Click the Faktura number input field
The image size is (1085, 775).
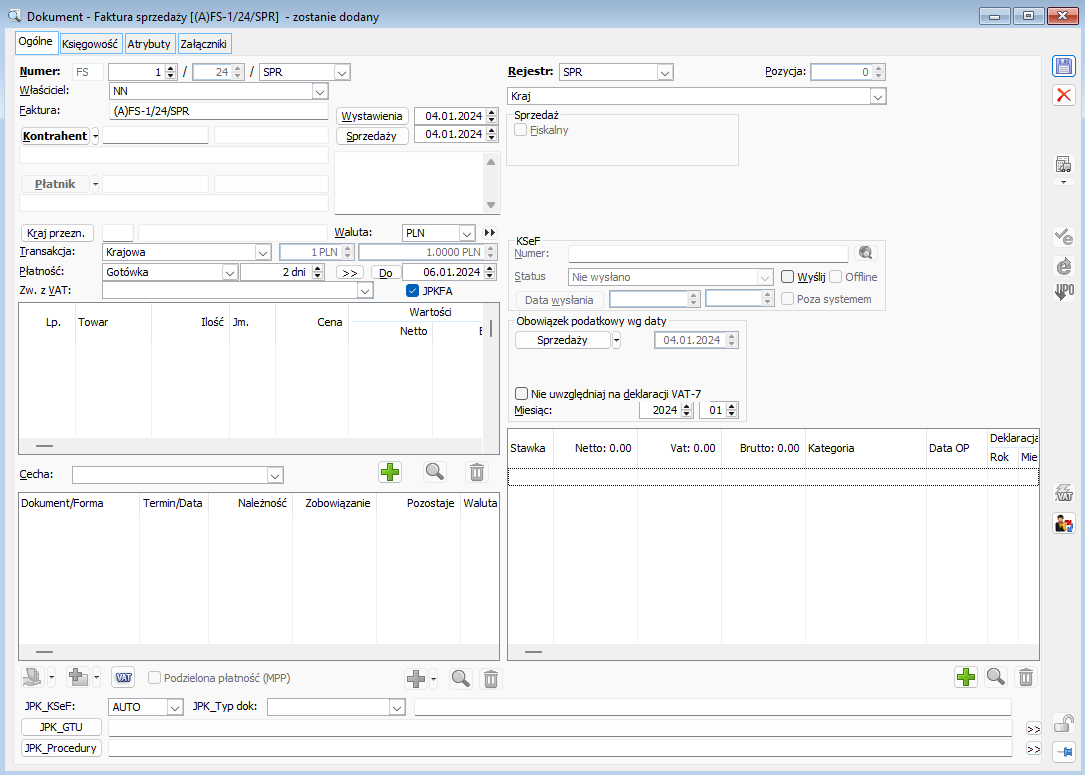218,111
